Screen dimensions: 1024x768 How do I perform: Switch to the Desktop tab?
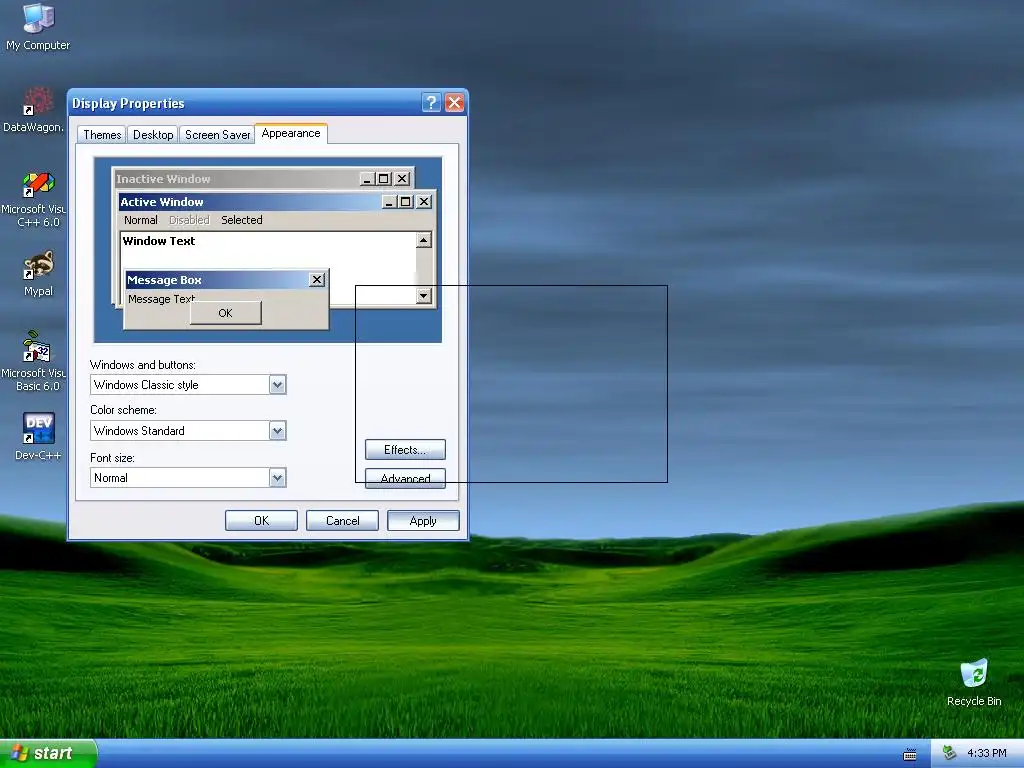(x=153, y=135)
